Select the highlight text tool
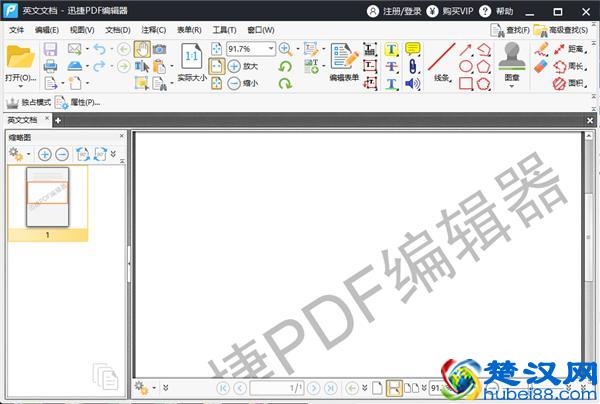 (392, 49)
